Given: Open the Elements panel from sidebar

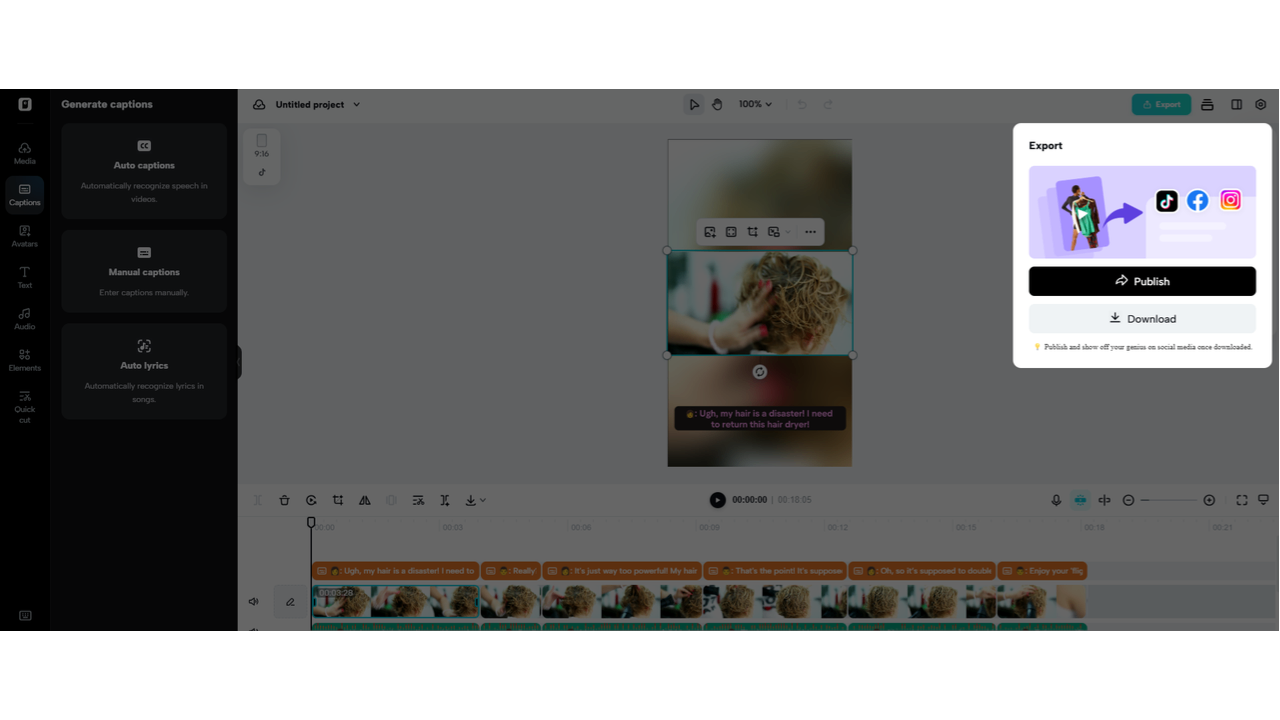Looking at the screenshot, I should tap(24, 360).
